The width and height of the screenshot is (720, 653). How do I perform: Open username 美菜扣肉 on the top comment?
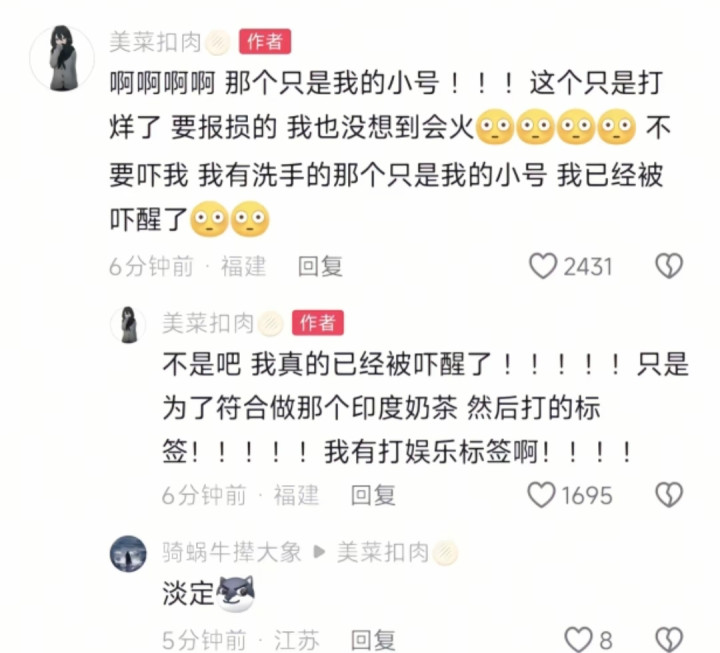point(155,43)
